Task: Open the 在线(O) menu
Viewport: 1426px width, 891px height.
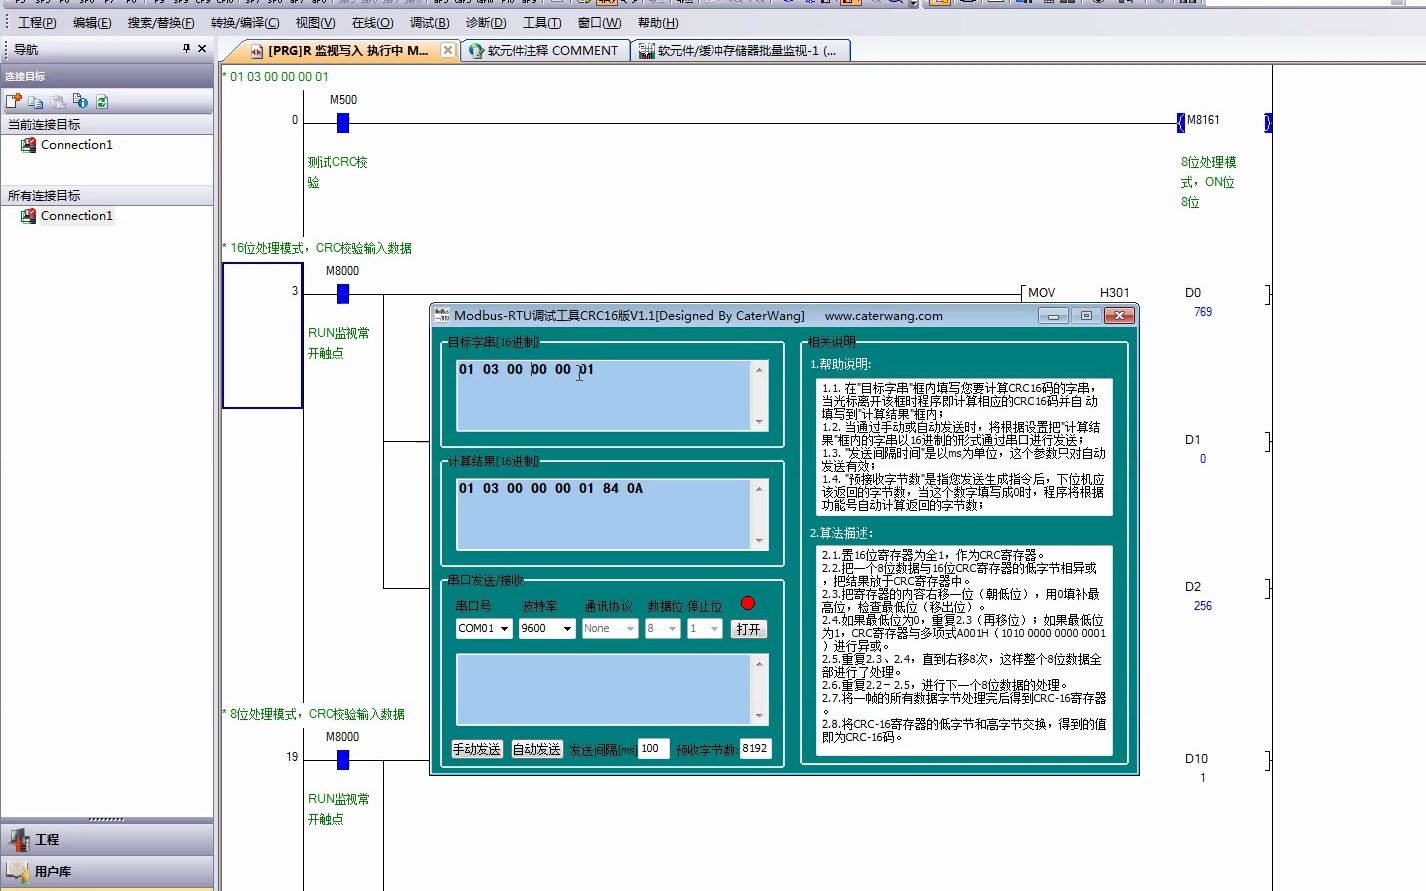Action: coord(372,22)
